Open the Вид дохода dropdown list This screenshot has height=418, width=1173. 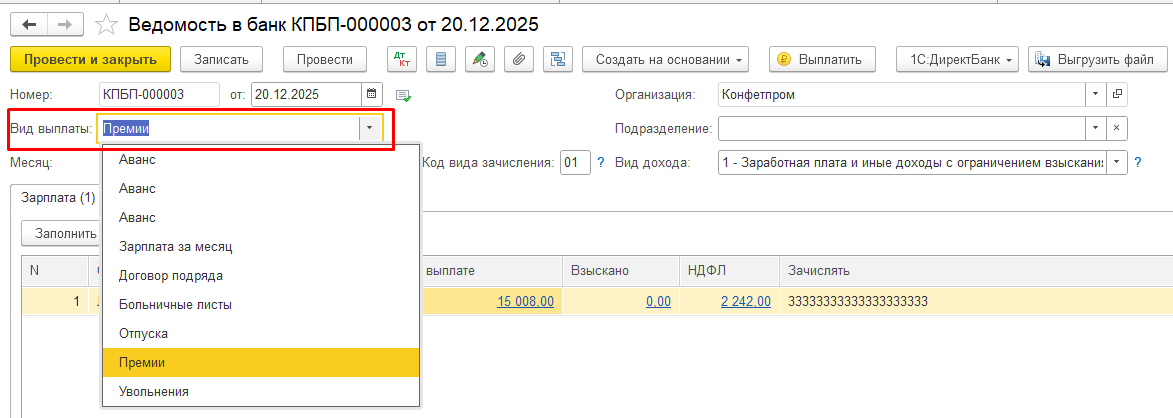(x=1117, y=162)
